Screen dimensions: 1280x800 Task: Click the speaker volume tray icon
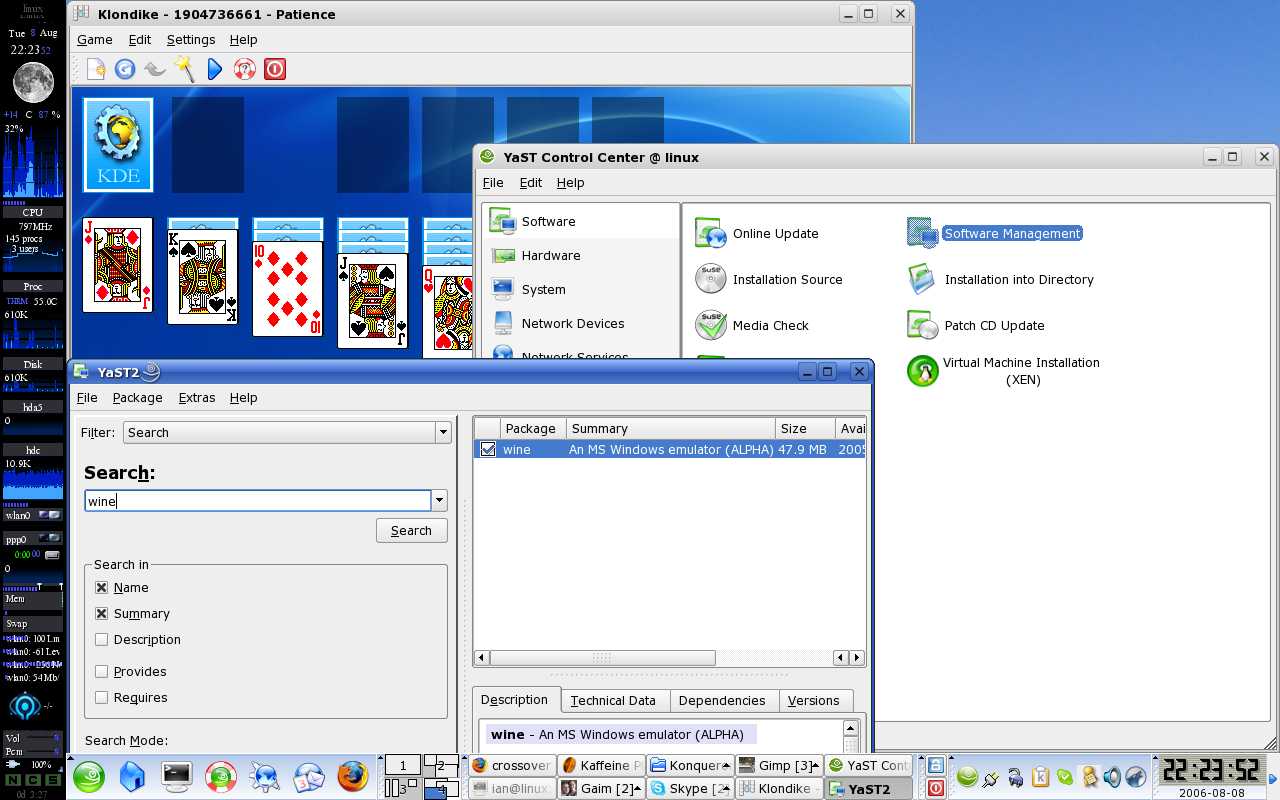[1112, 777]
